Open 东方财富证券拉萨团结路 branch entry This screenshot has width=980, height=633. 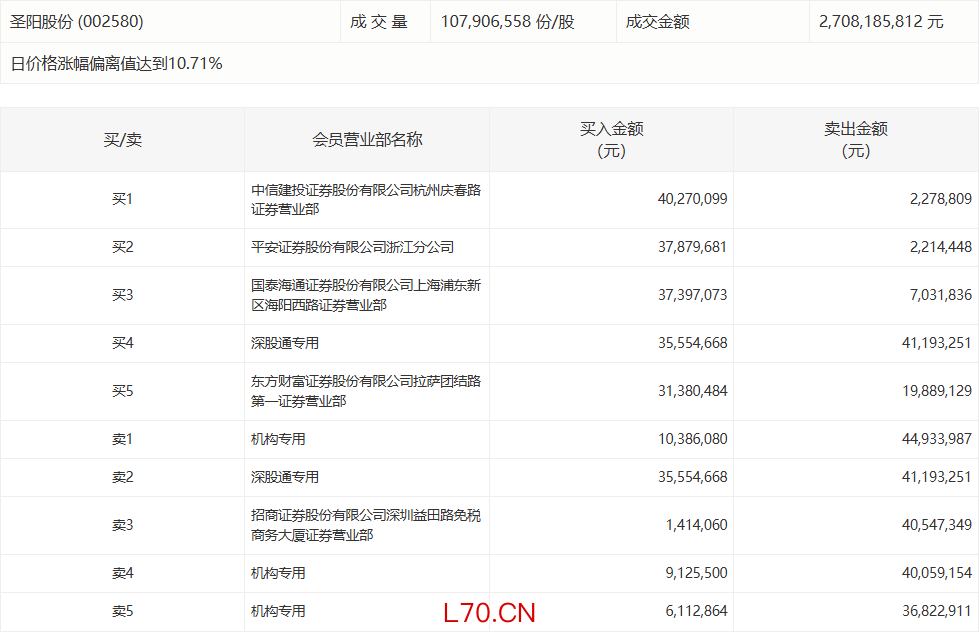pyautogui.click(x=365, y=391)
